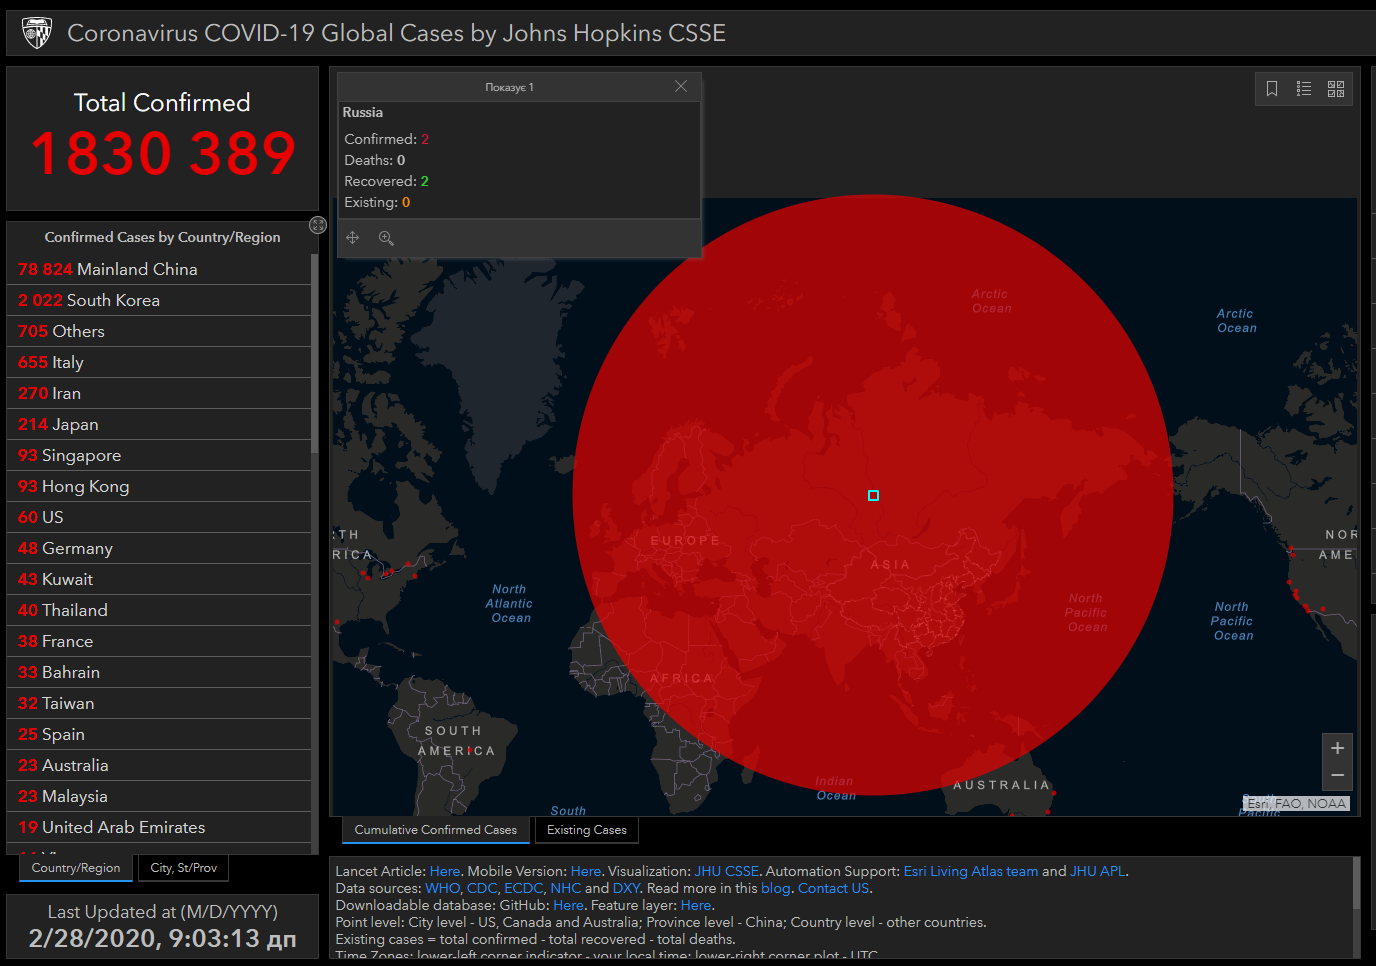Open the Lancet Article "Here" link
The height and width of the screenshot is (966, 1376).
(445, 871)
